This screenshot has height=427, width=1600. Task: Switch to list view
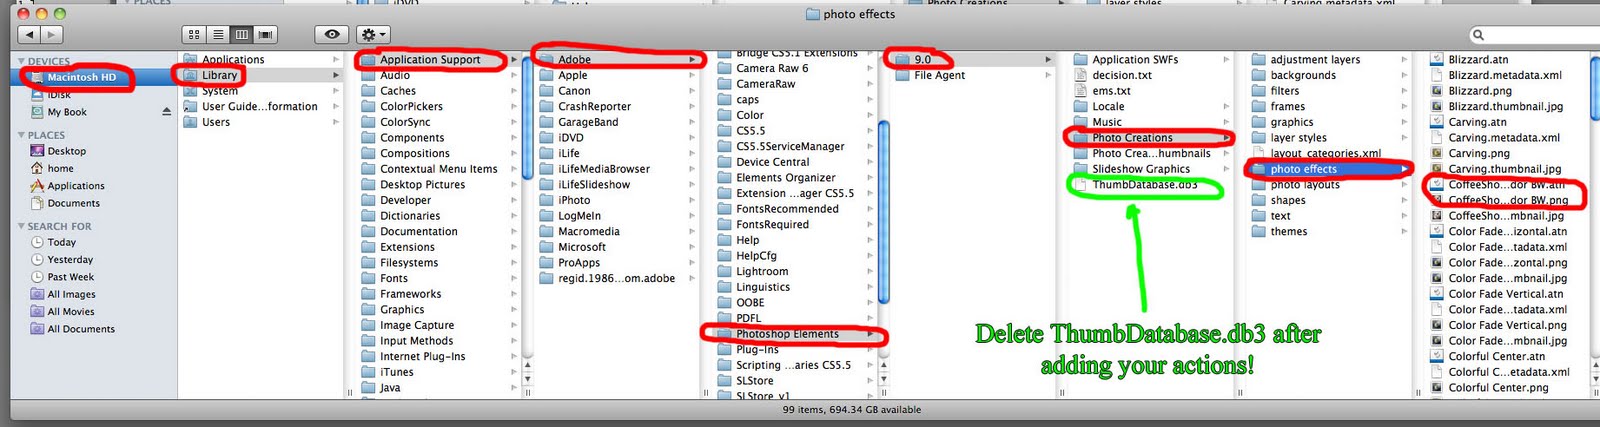click(x=218, y=34)
